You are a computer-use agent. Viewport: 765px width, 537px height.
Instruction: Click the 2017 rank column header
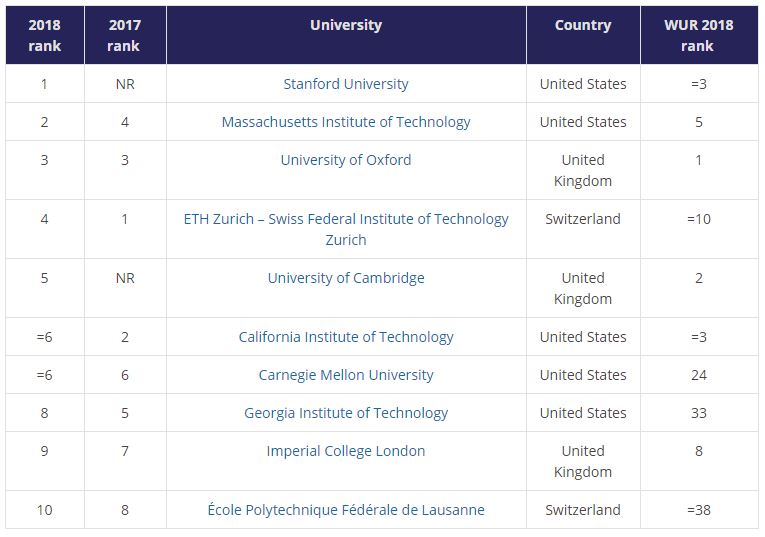tap(125, 35)
